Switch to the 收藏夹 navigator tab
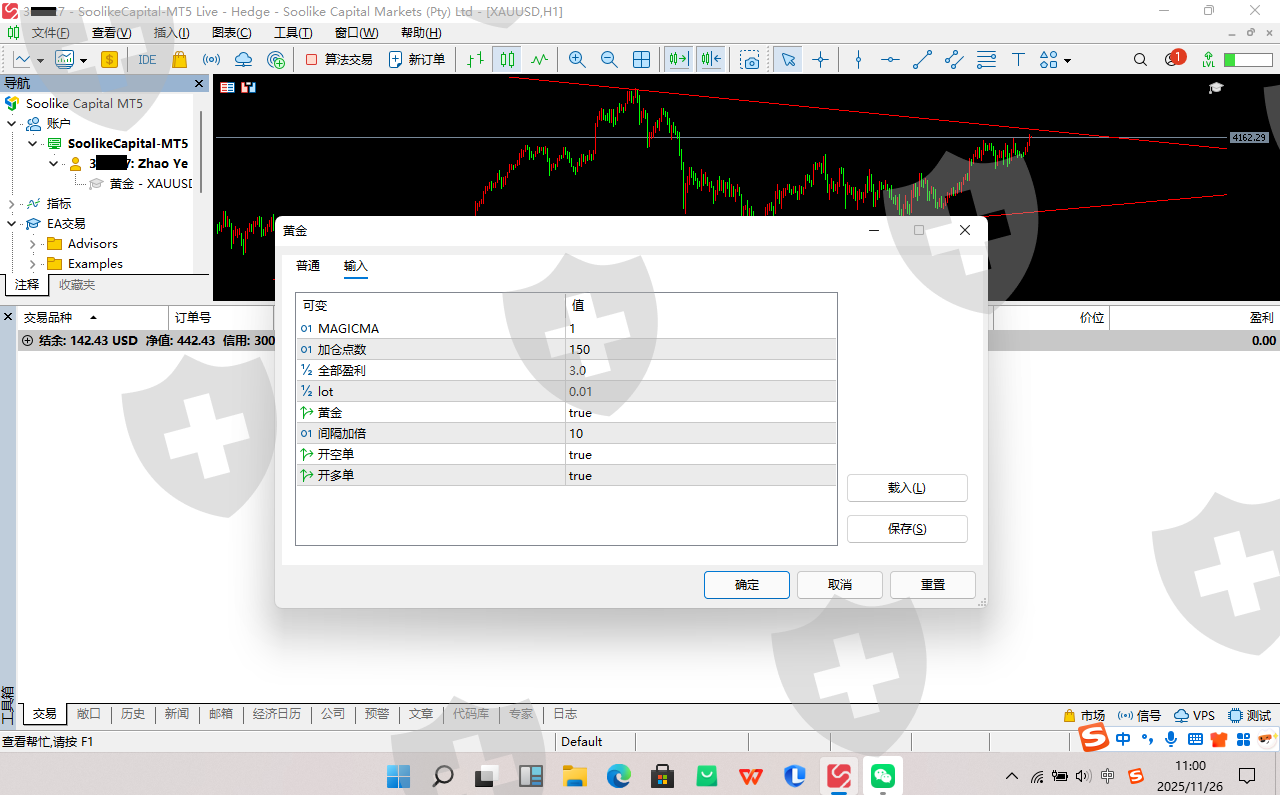 [x=77, y=284]
